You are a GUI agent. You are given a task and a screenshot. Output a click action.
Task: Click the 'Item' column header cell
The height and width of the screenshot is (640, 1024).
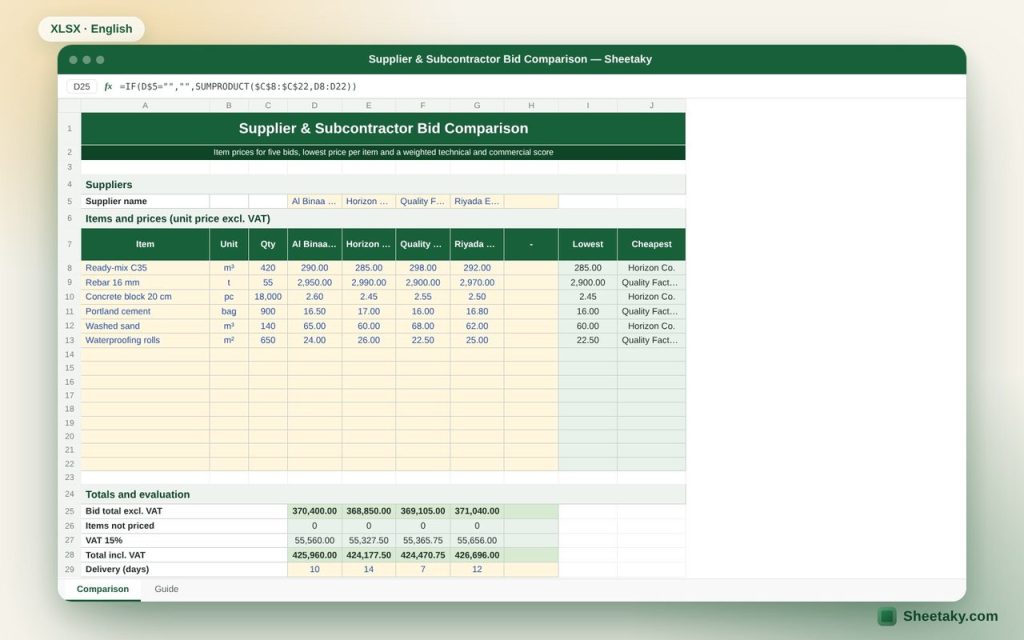tap(145, 244)
